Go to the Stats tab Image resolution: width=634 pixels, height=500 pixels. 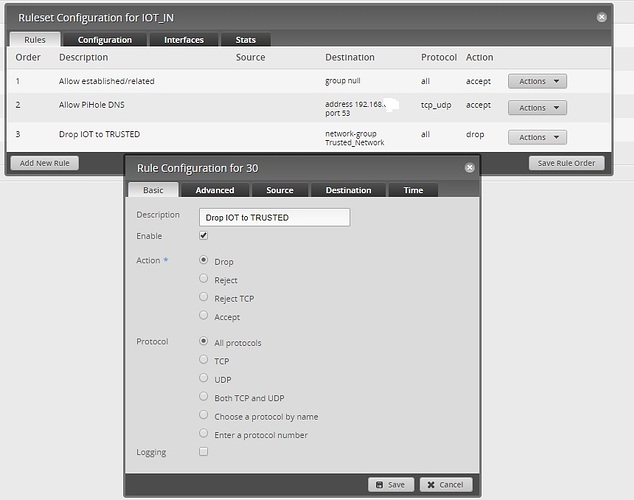coord(245,40)
